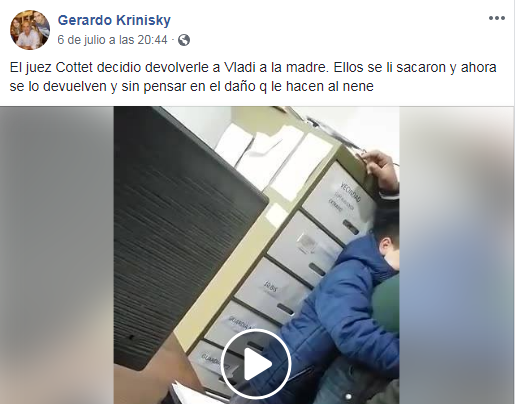
Task: Click the word nene ending the caption
Action: pyautogui.click(x=359, y=86)
